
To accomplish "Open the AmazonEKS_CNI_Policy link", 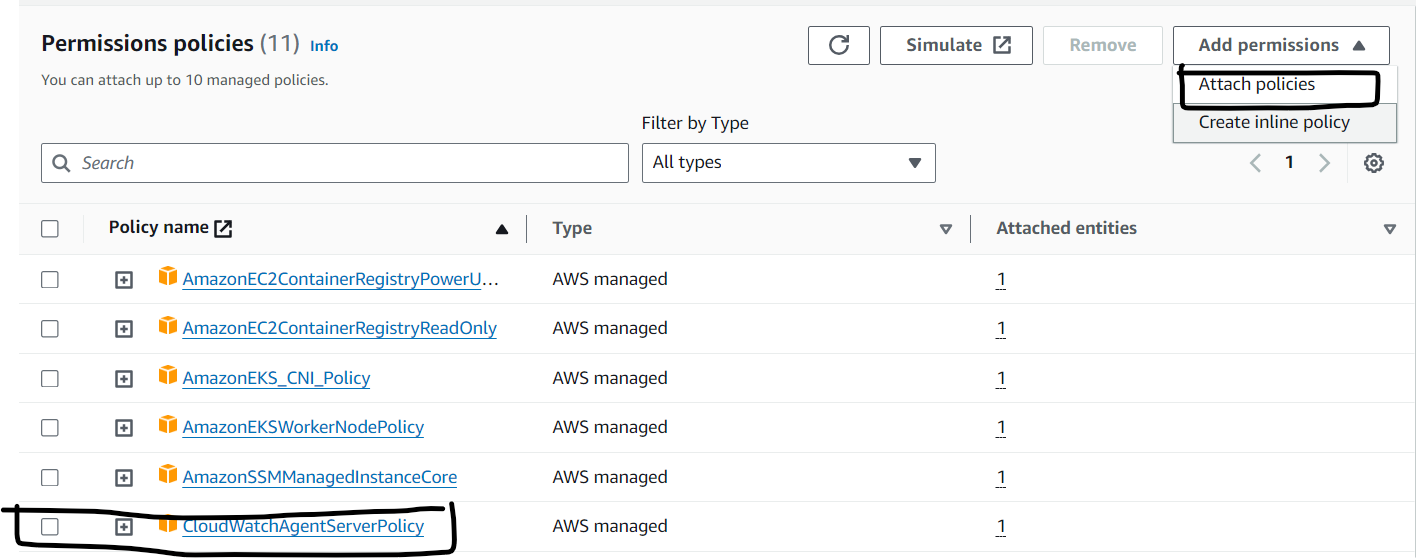I will pos(277,379).
